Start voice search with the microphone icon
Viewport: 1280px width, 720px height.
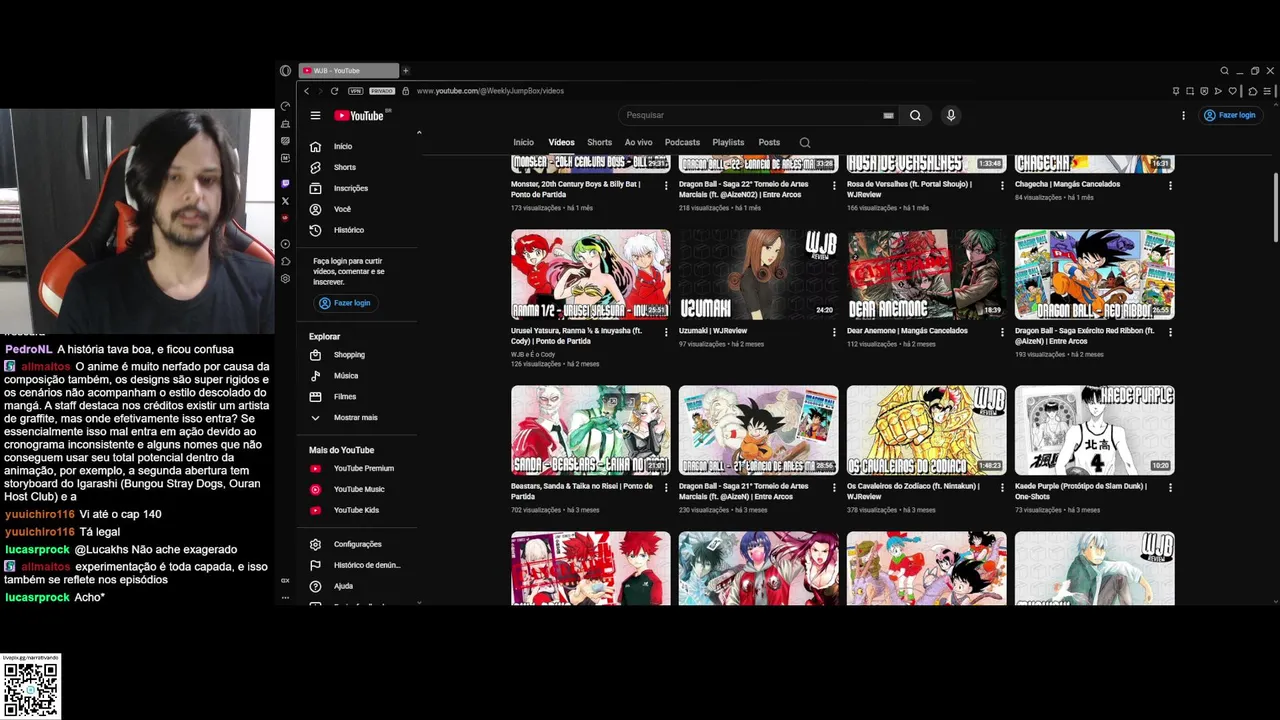coord(951,115)
